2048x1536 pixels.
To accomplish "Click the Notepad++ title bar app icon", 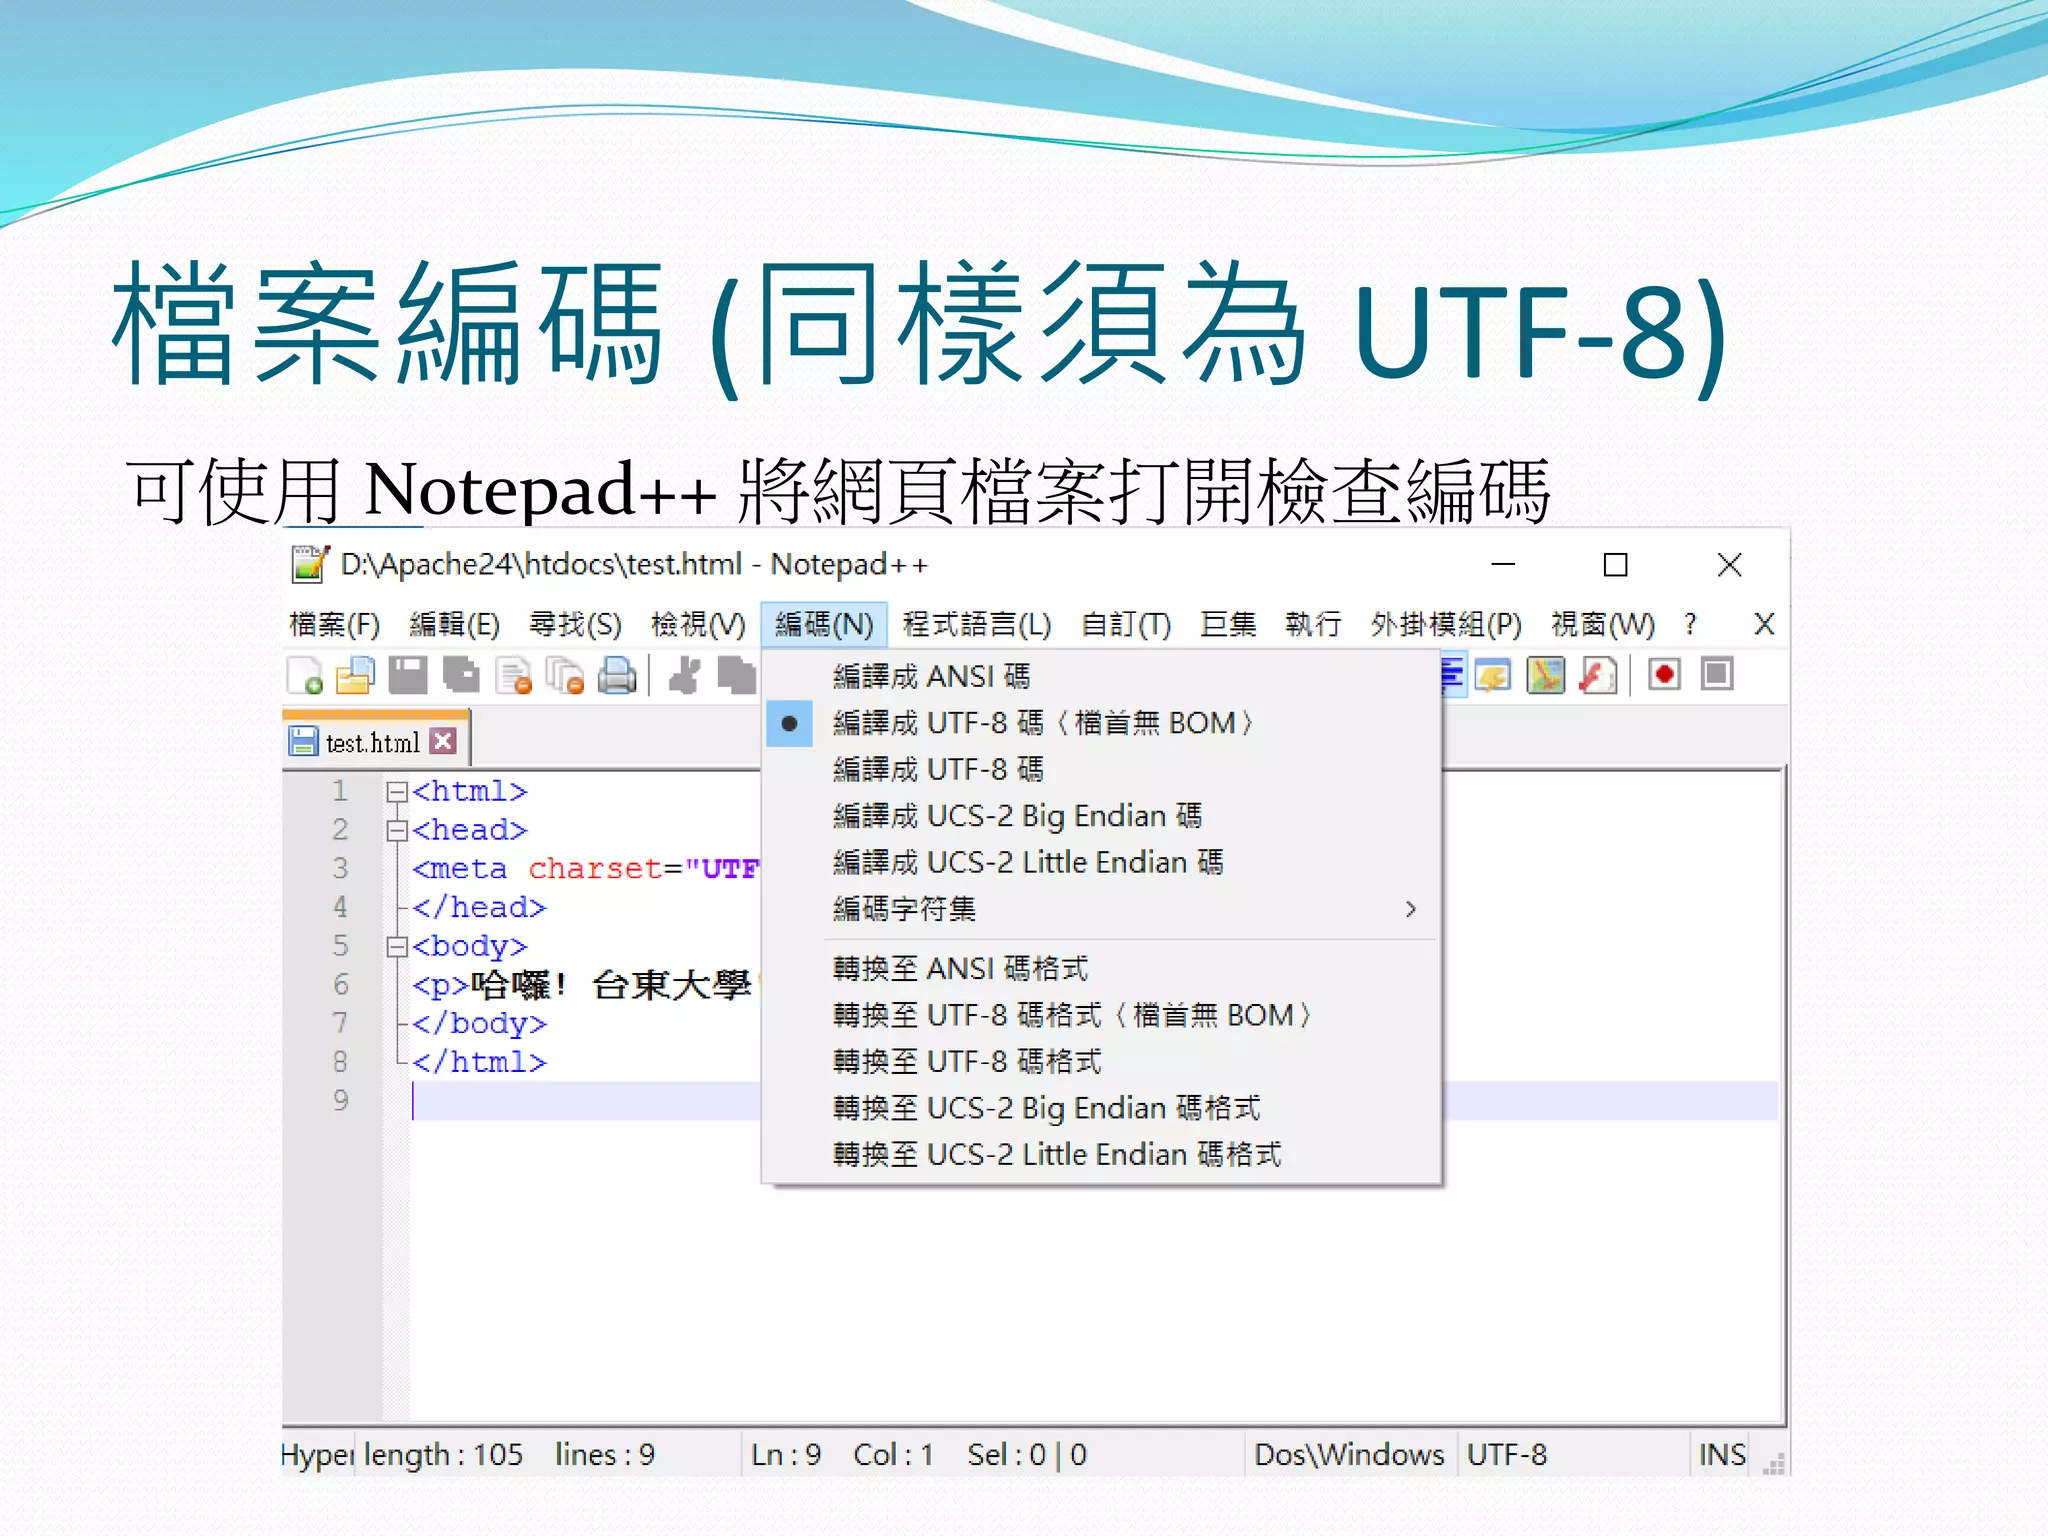I will pyautogui.click(x=310, y=564).
